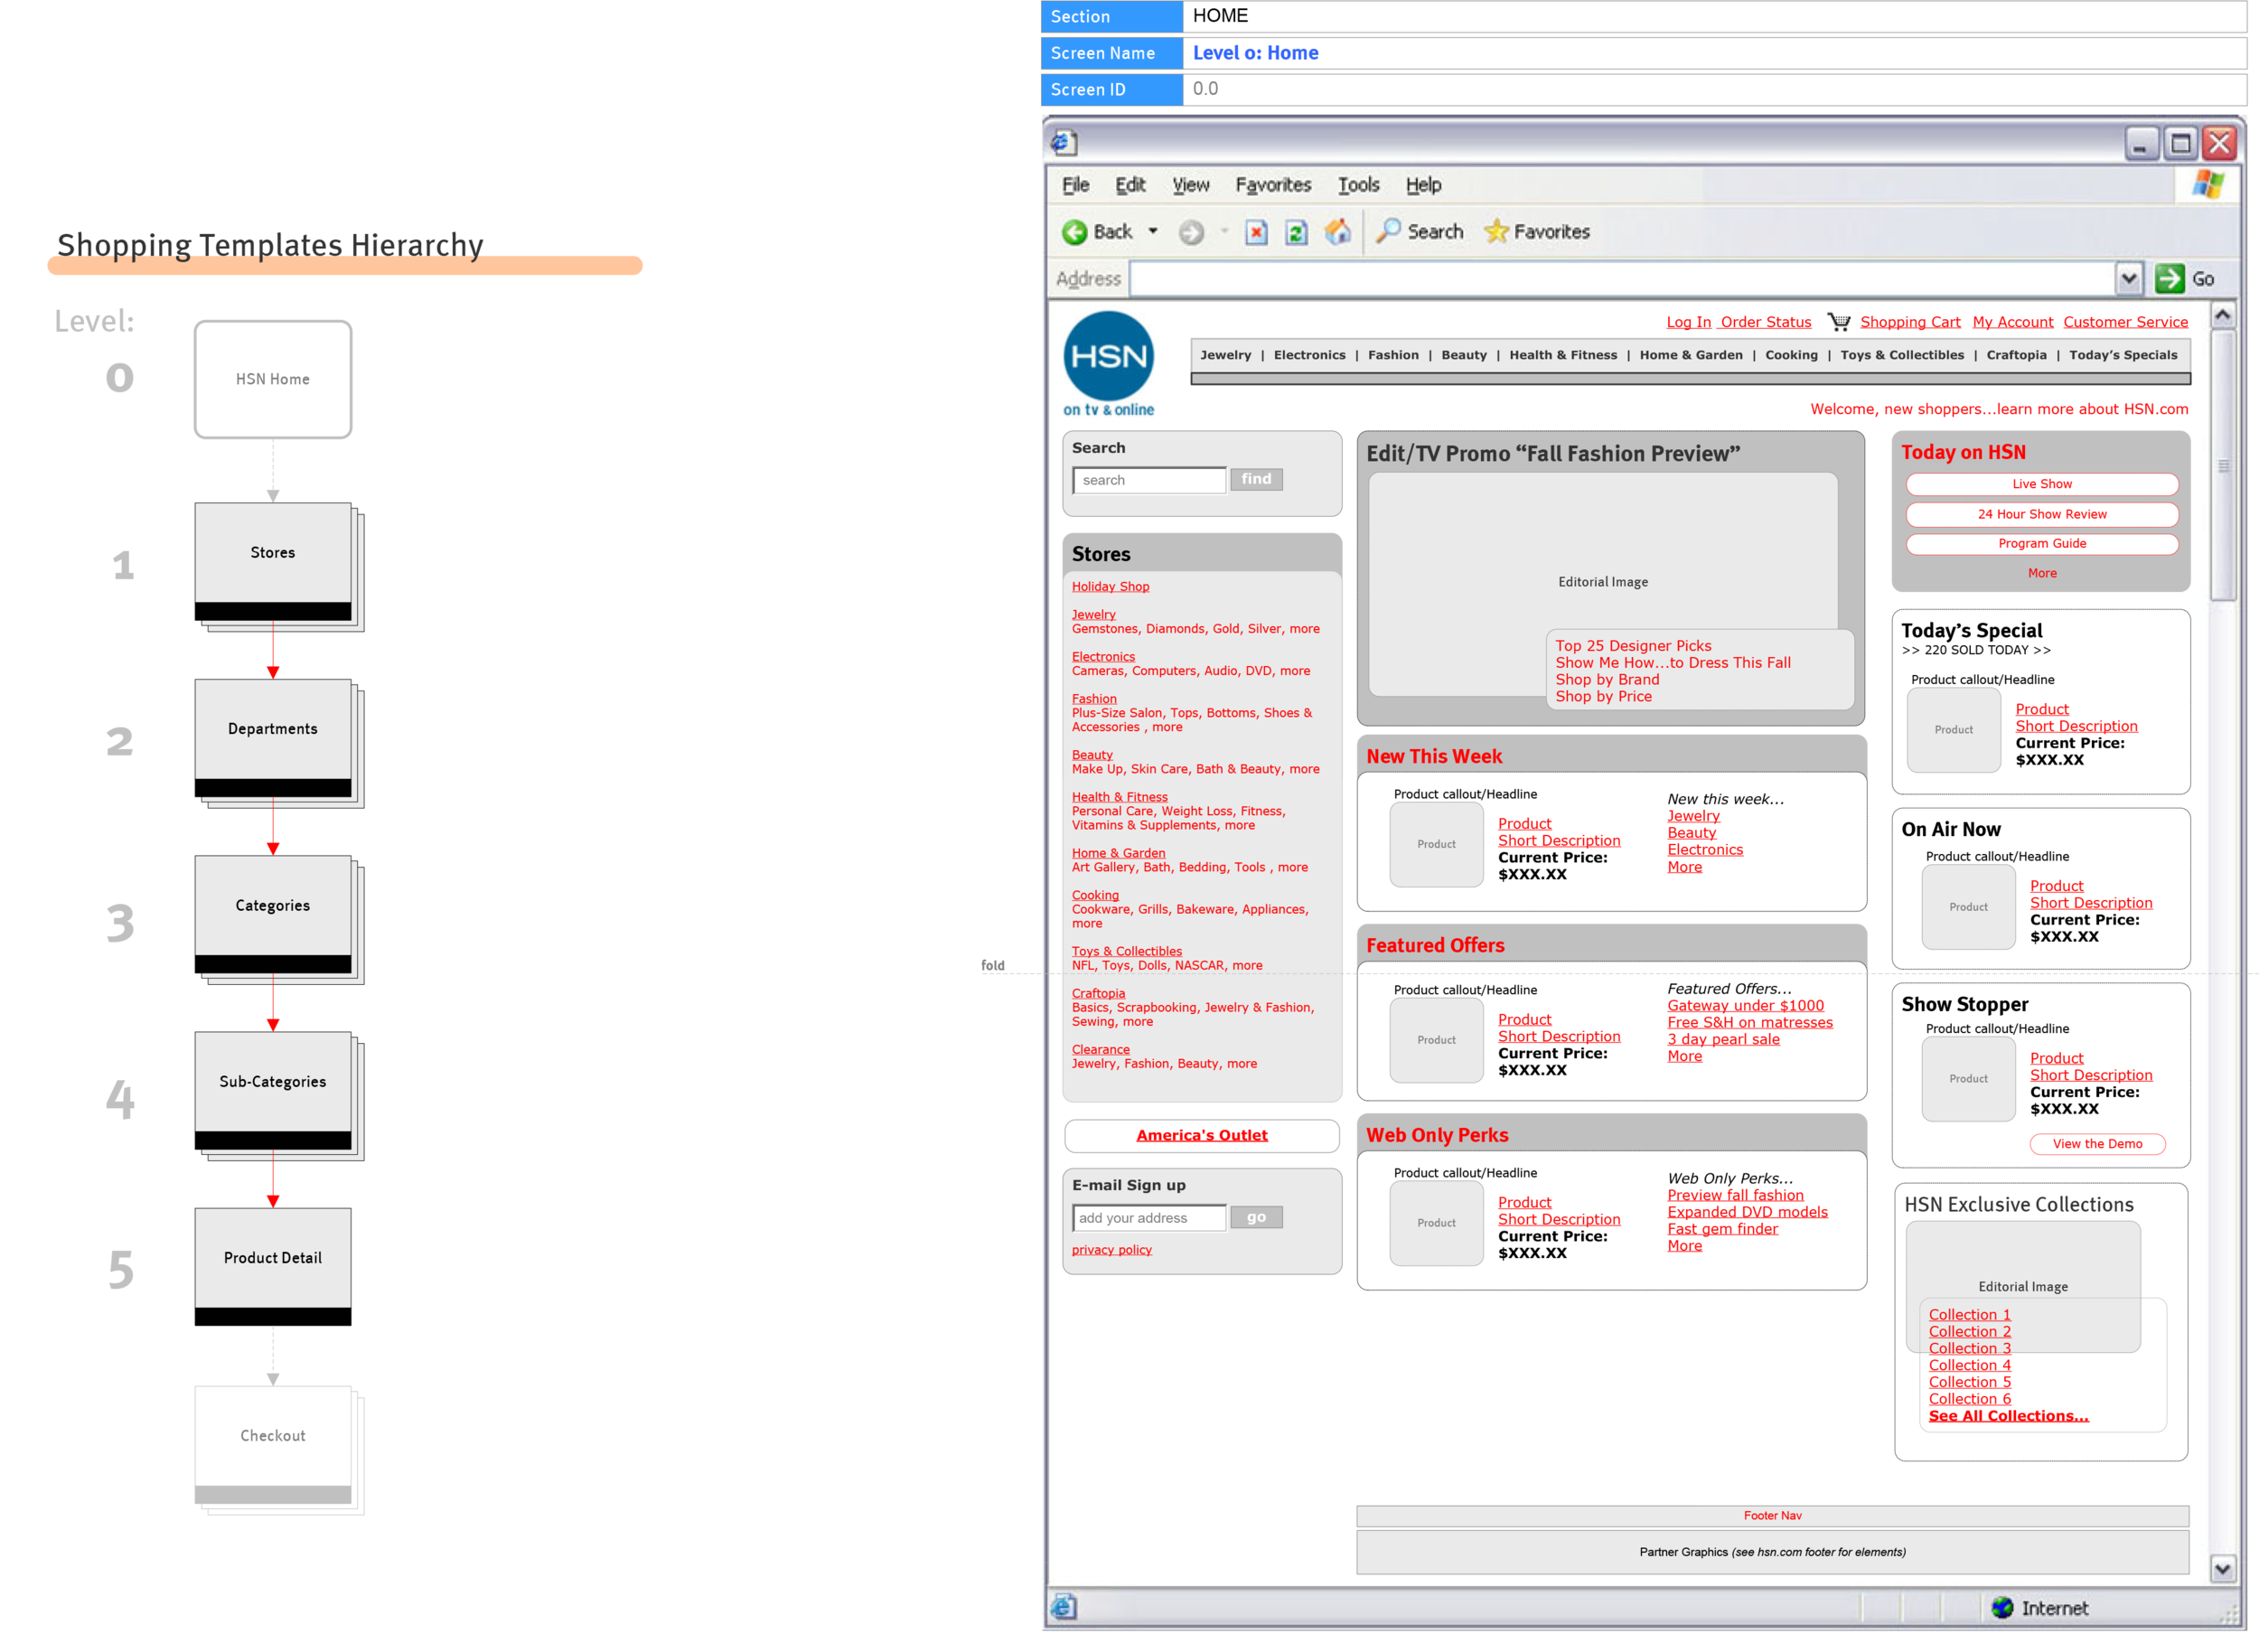
Task: Click the Refresh page icon
Action: [1296, 232]
